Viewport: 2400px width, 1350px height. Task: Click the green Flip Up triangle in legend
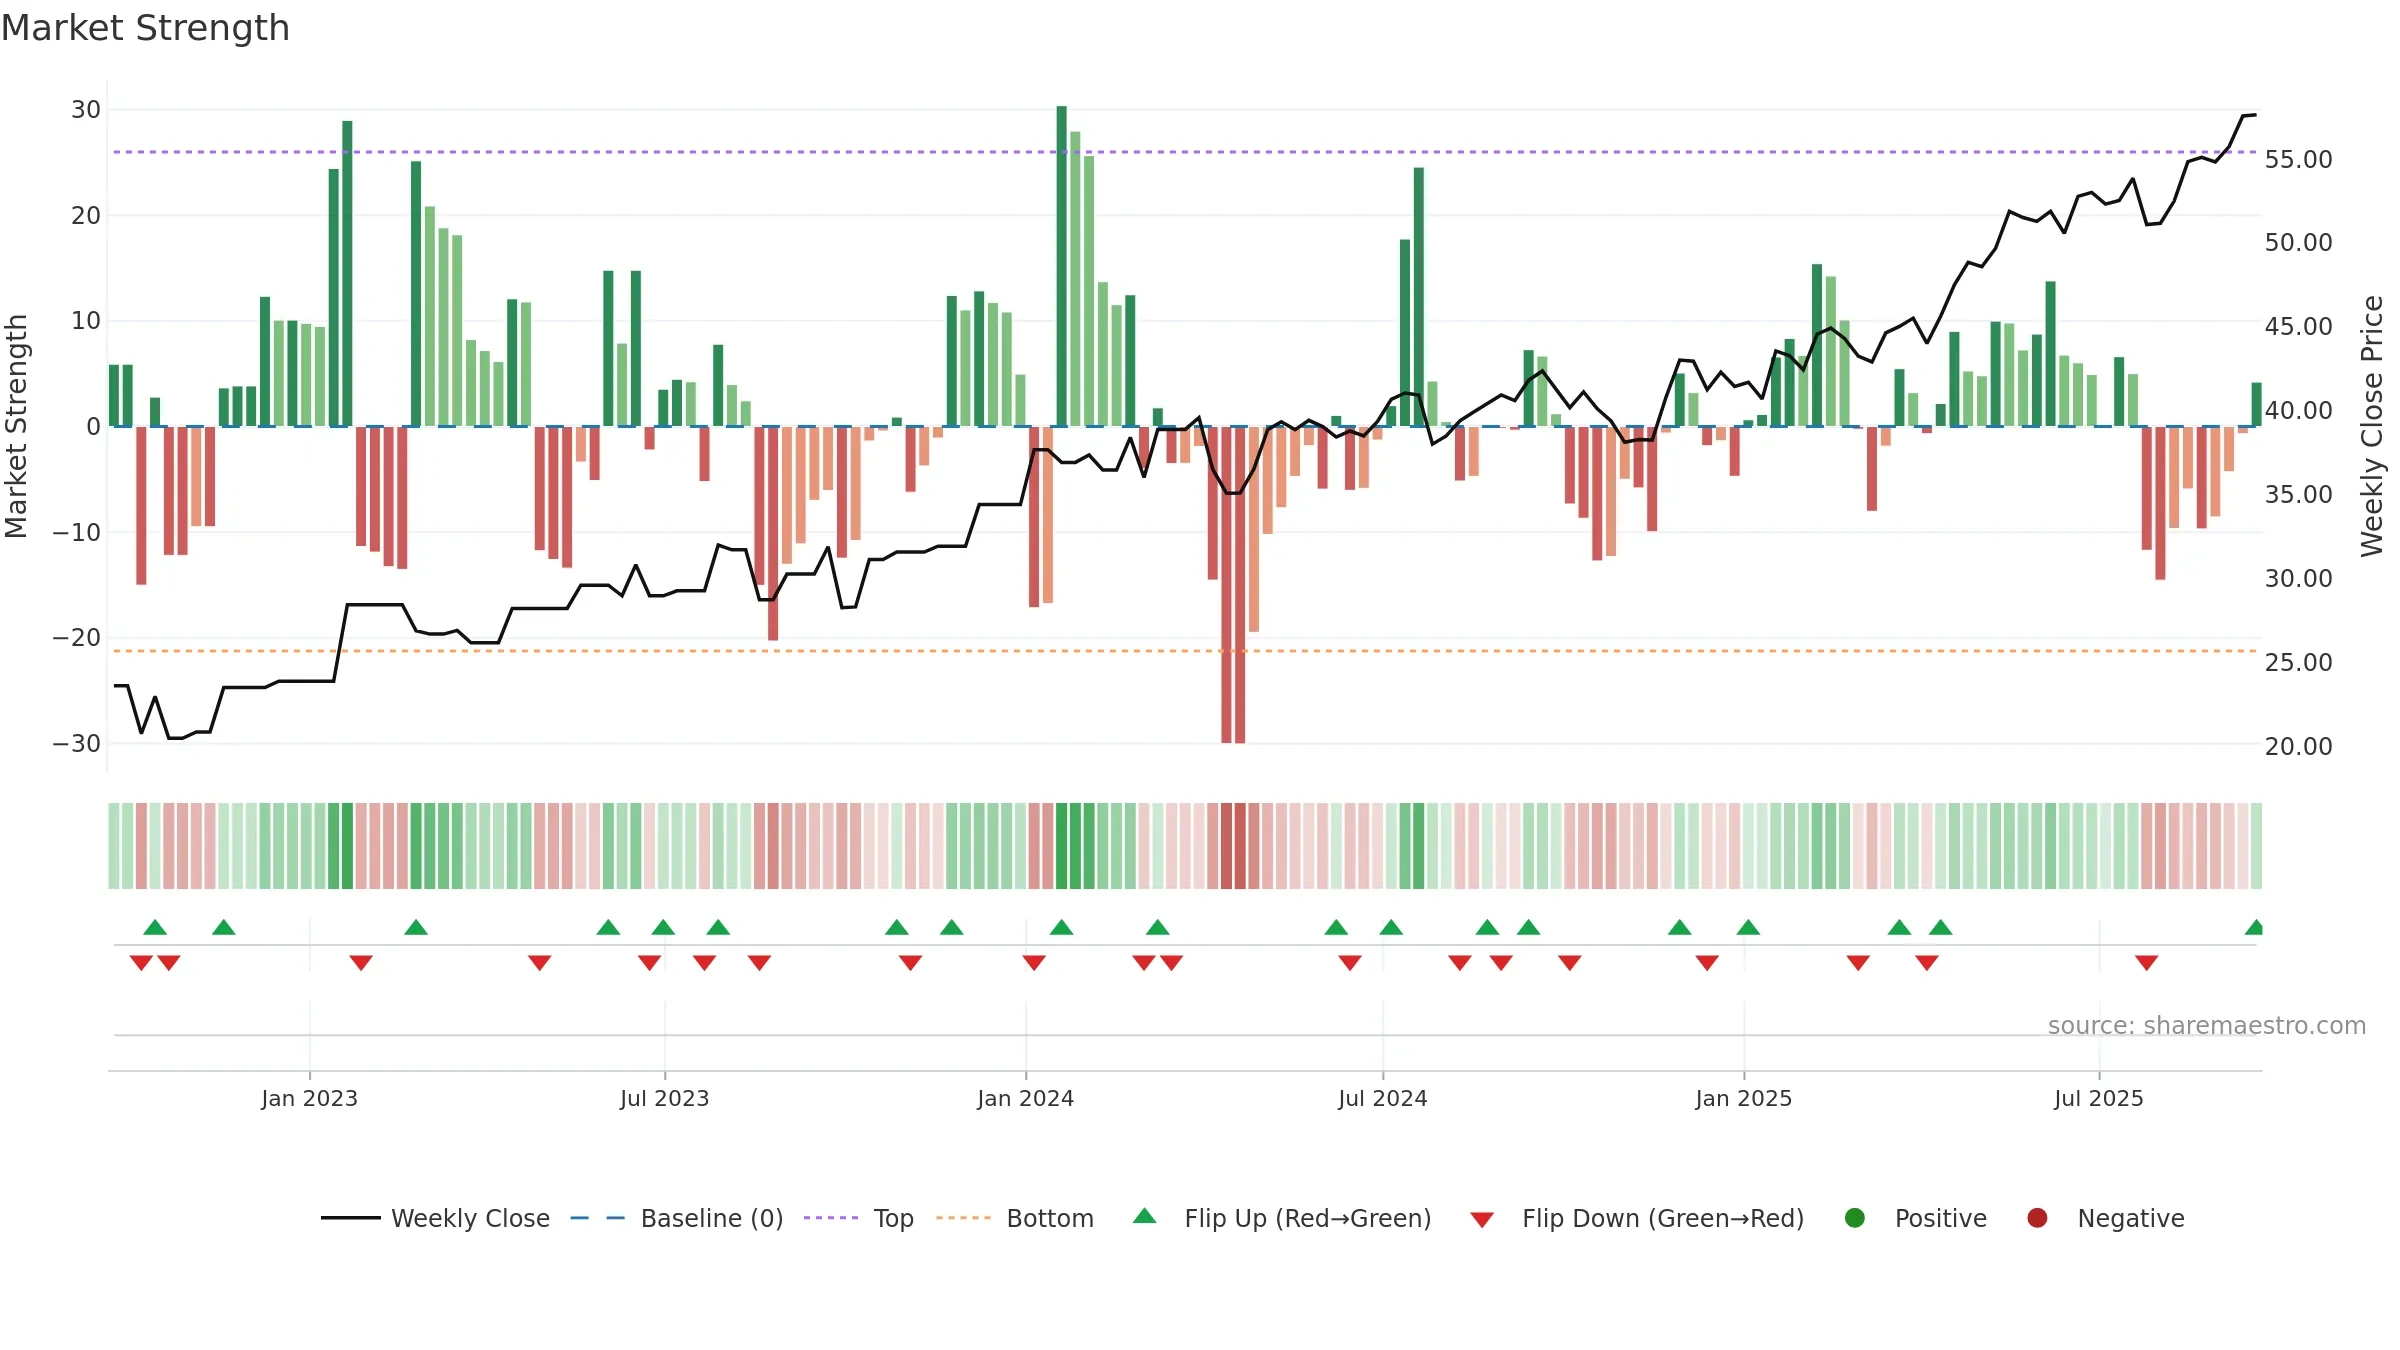[1145, 1216]
